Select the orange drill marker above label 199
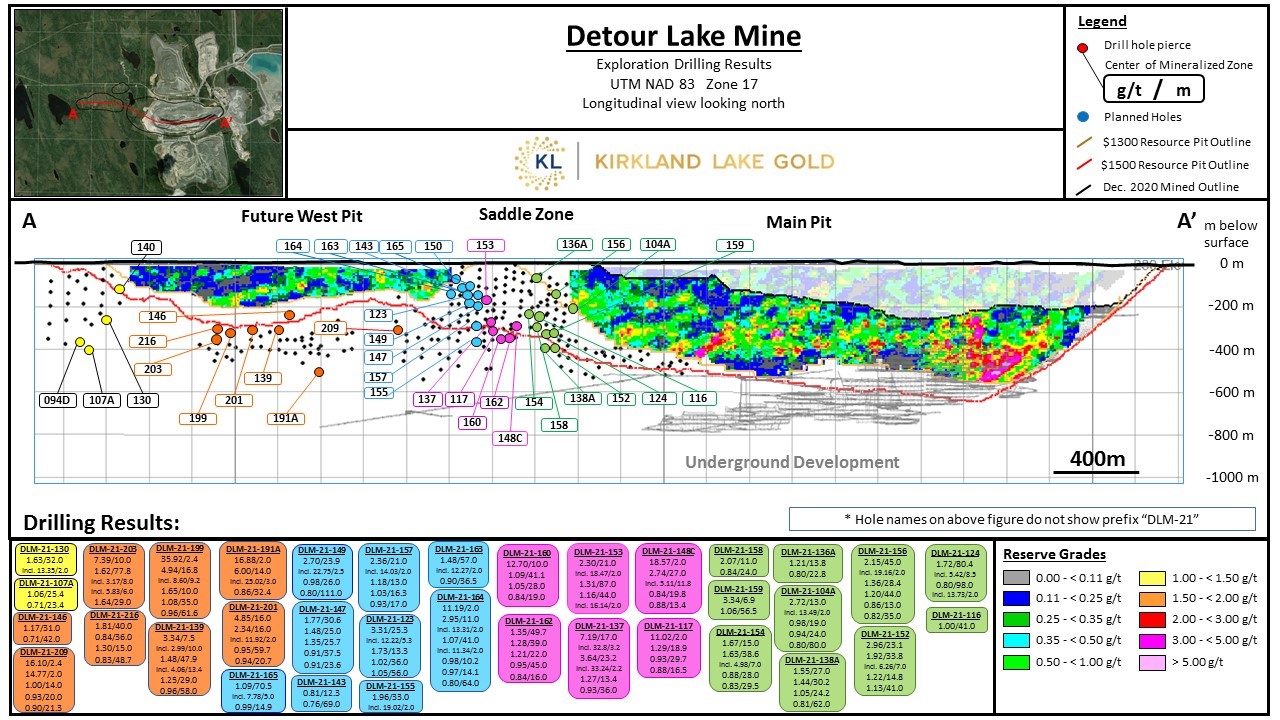The image size is (1280, 720). coord(217,341)
